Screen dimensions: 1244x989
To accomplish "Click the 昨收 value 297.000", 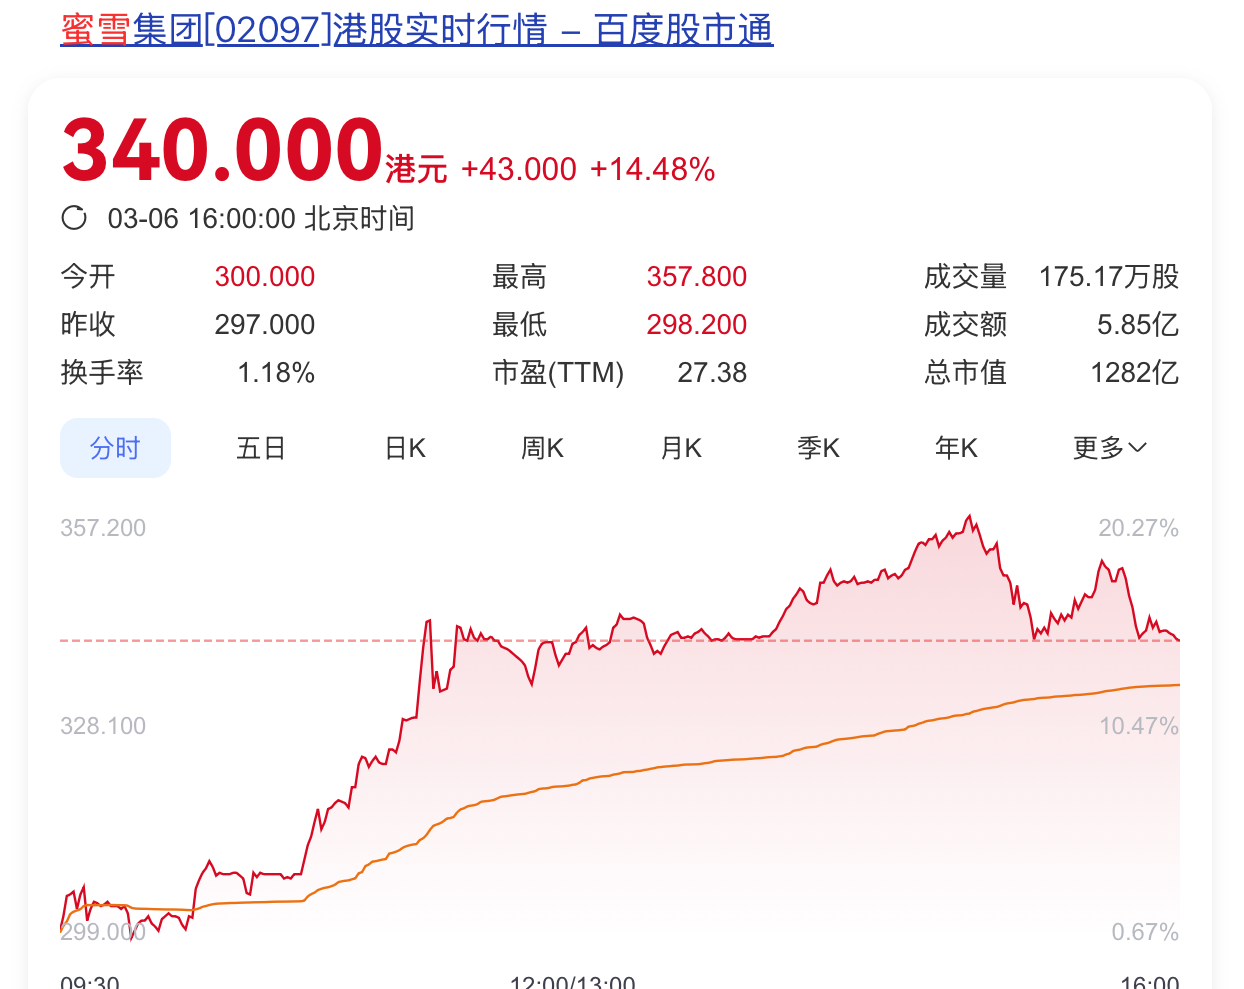I will point(265,324).
